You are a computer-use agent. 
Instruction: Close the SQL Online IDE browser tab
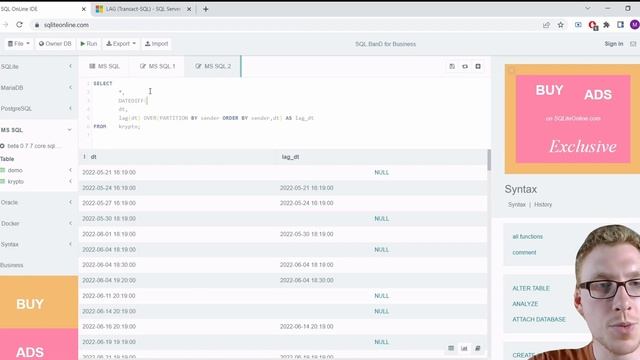84,9
